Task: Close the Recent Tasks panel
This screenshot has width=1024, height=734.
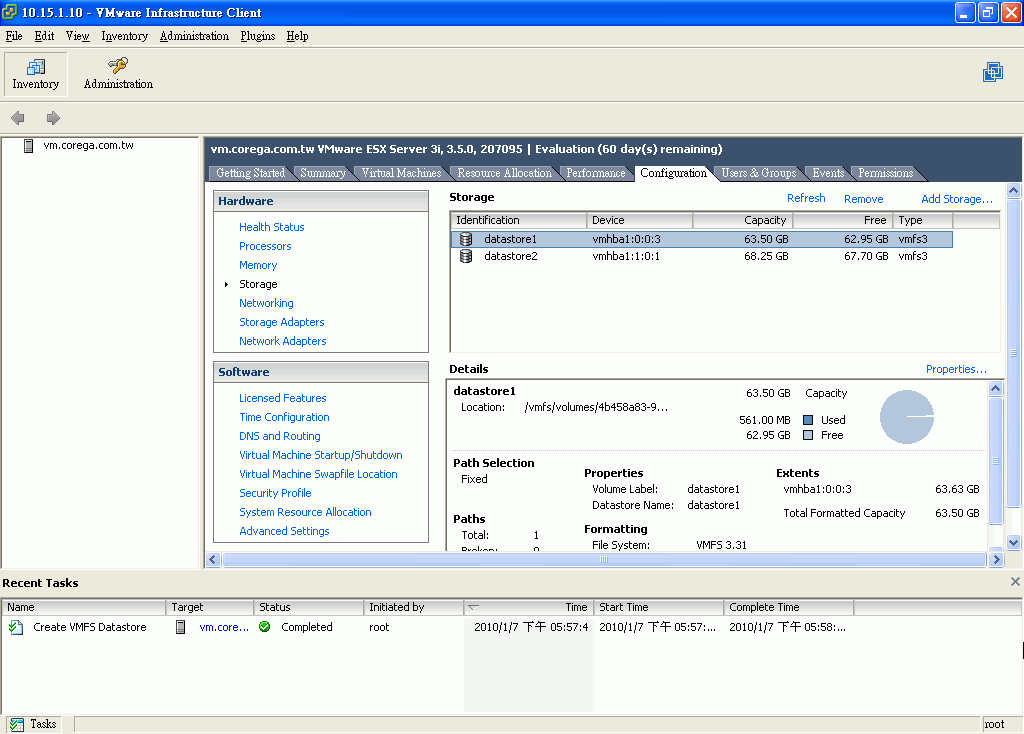Action: (x=1015, y=582)
